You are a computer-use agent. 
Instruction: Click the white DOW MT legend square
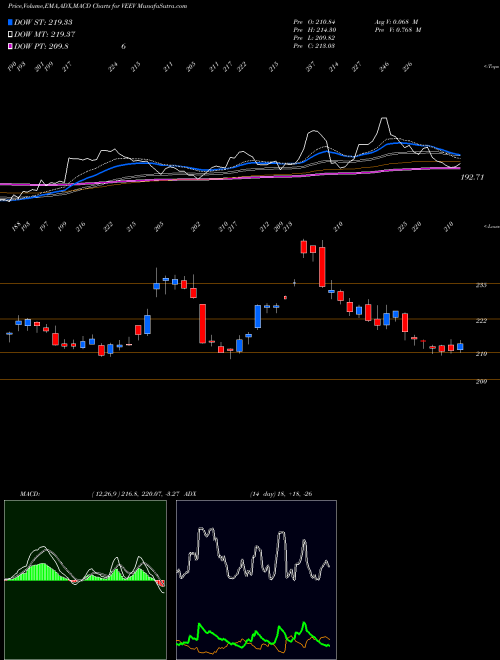click(11, 34)
